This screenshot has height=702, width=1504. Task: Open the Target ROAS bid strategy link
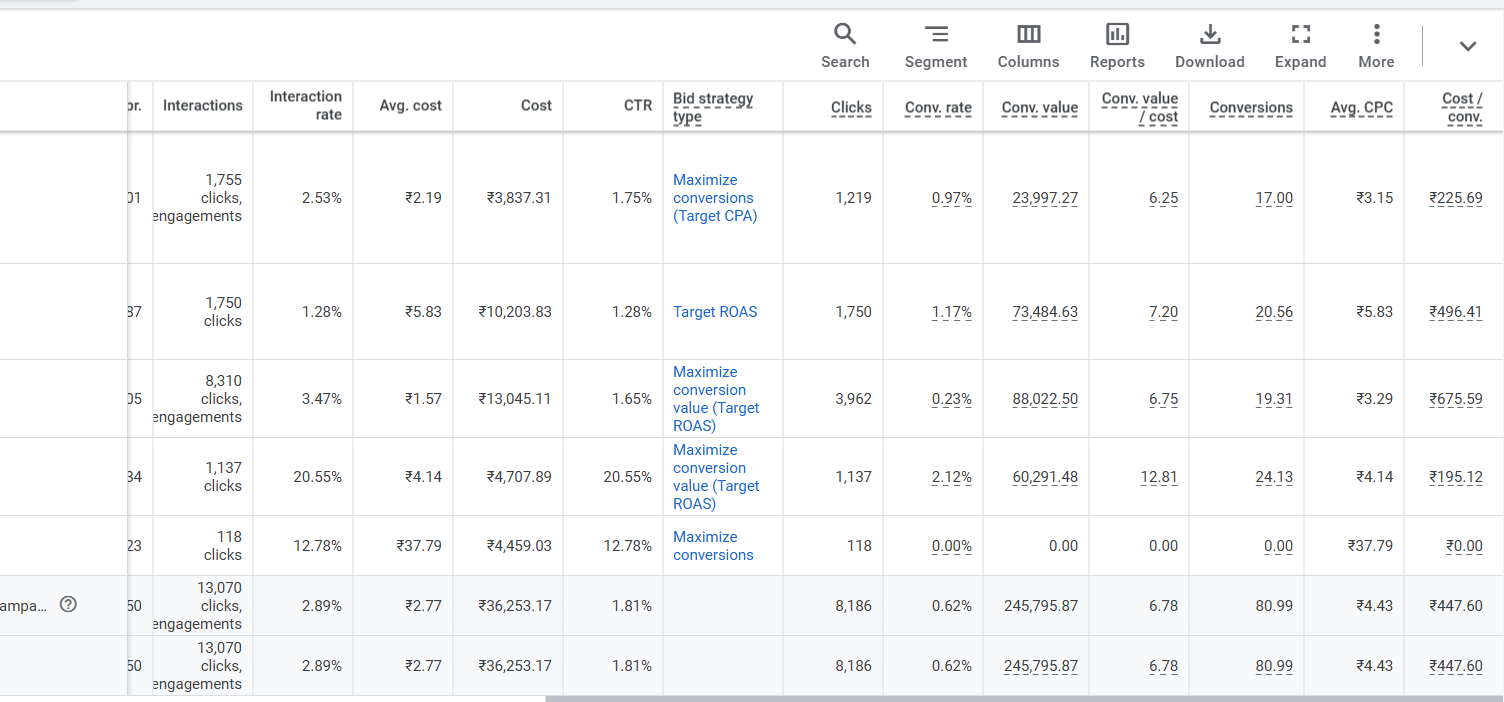[x=715, y=312]
